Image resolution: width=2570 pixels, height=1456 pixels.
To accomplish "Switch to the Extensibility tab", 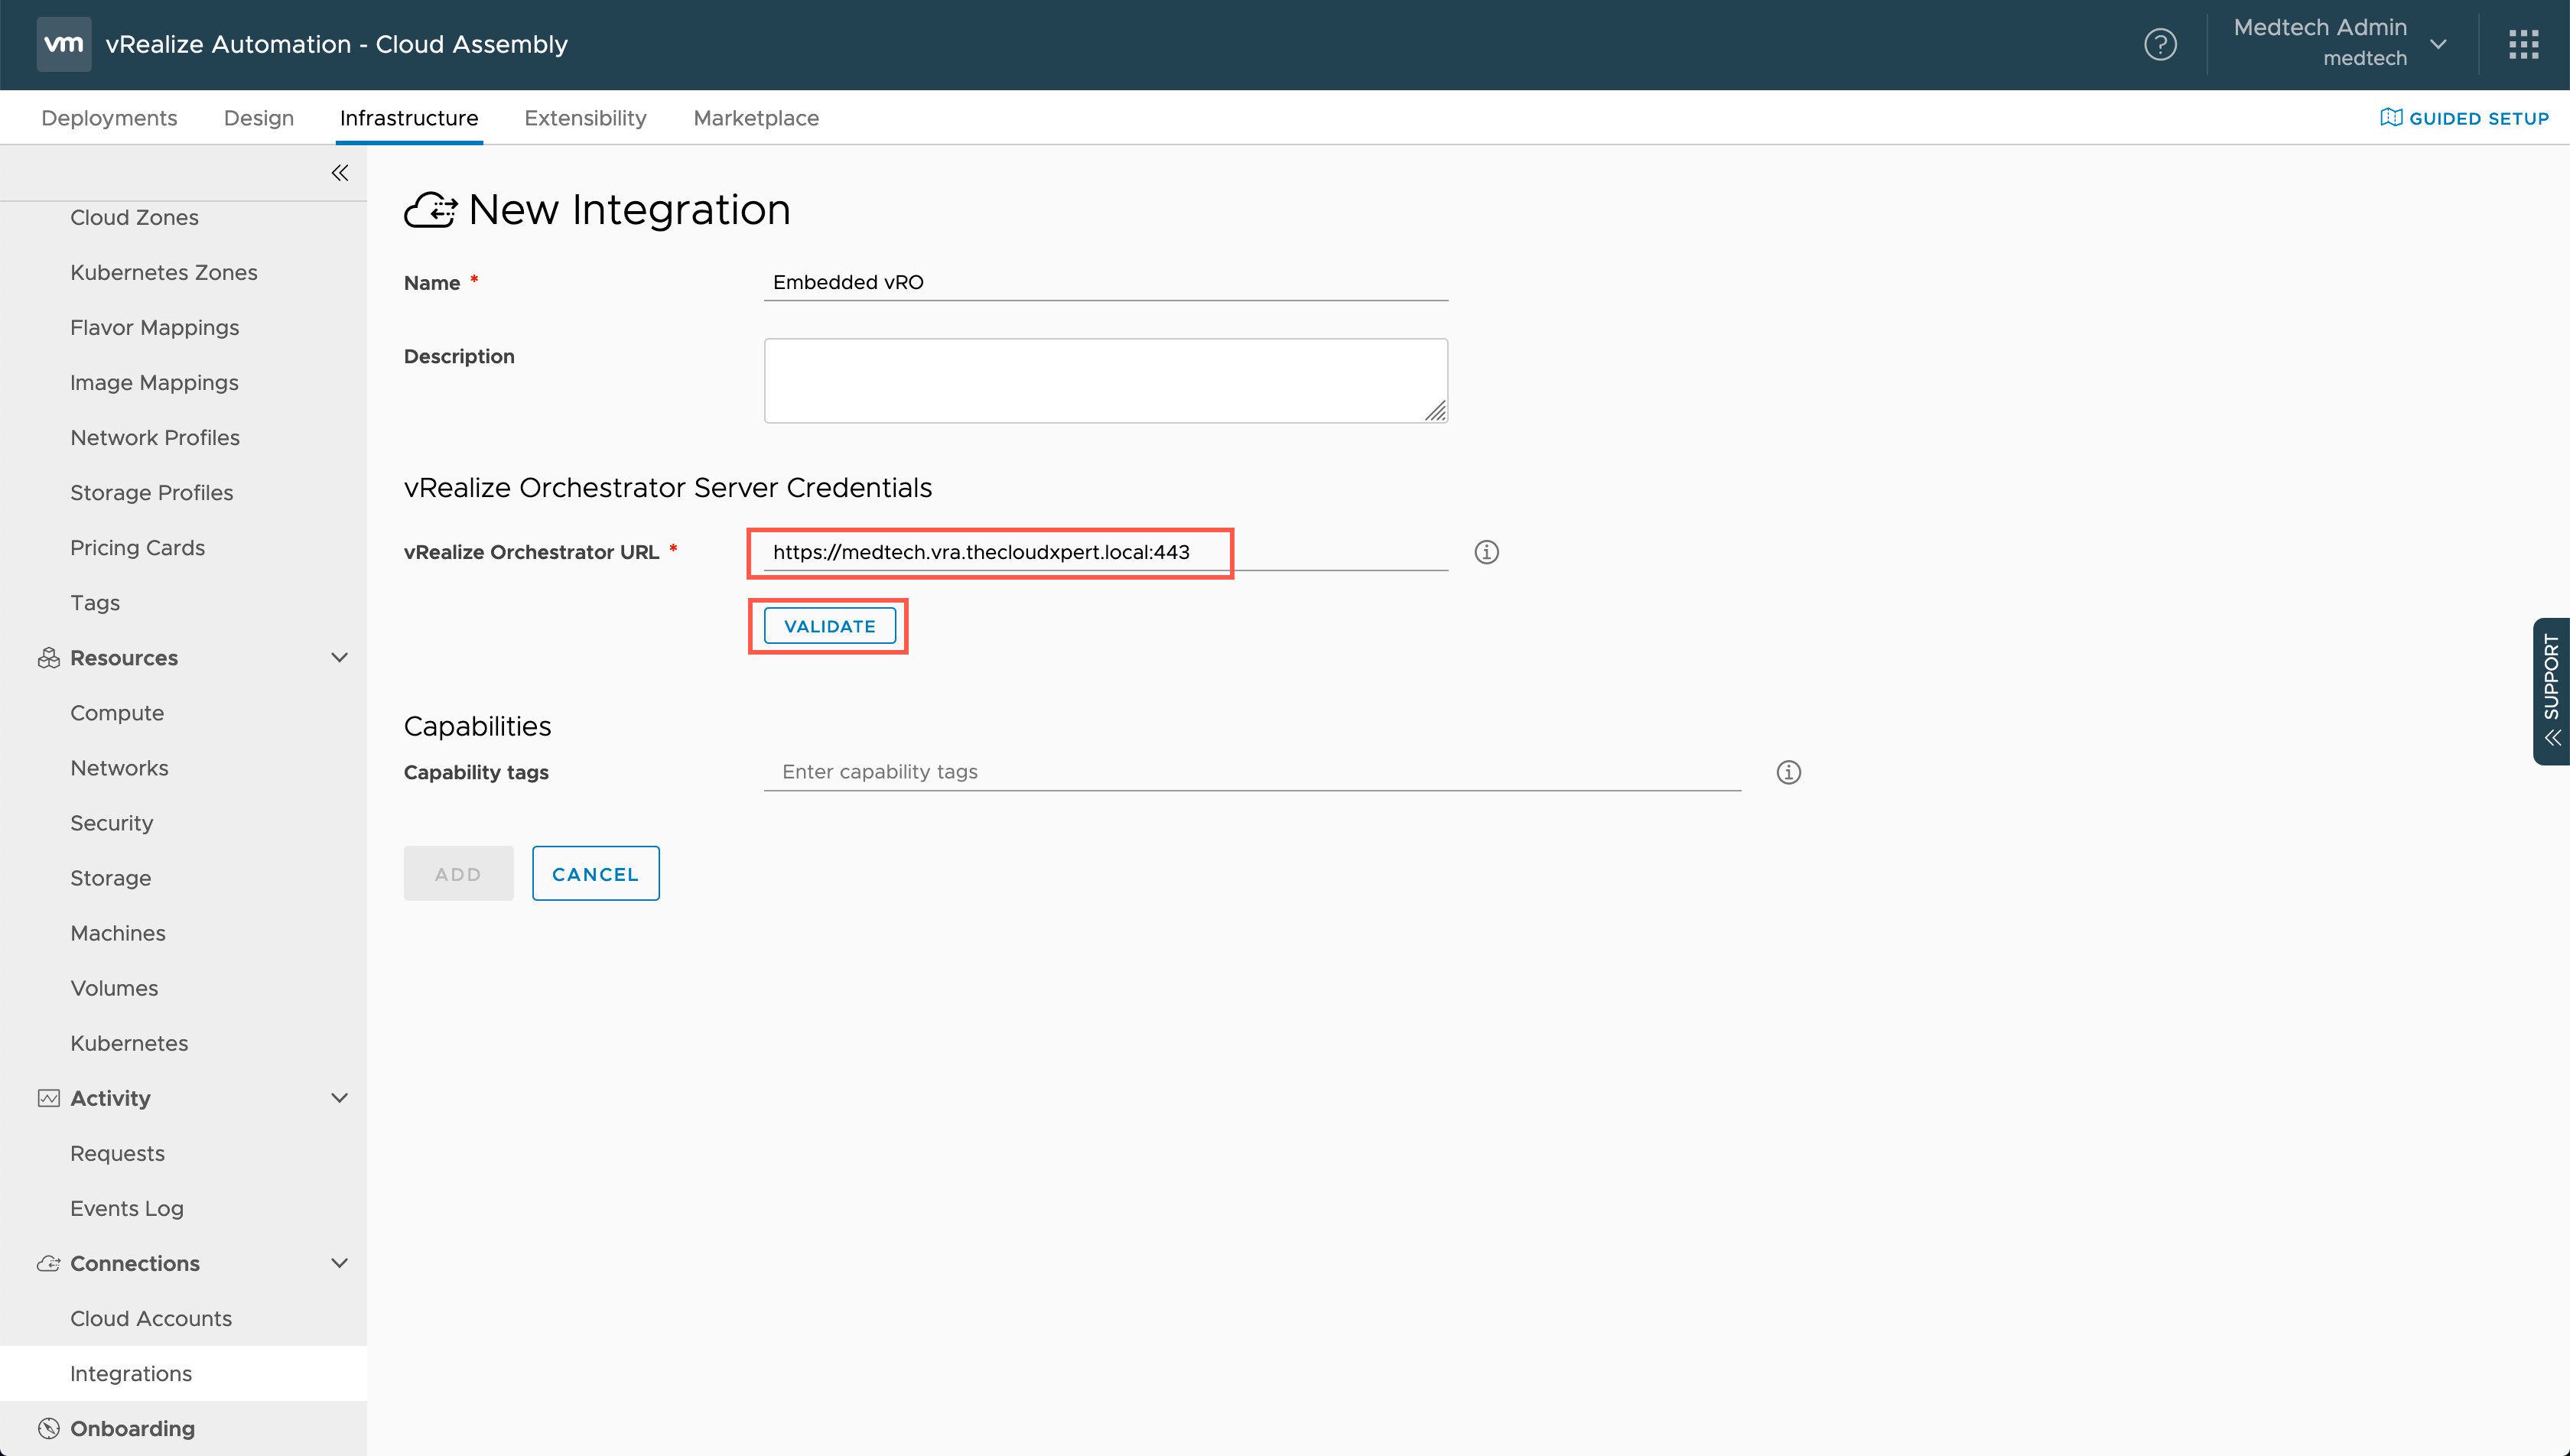I will click(585, 118).
